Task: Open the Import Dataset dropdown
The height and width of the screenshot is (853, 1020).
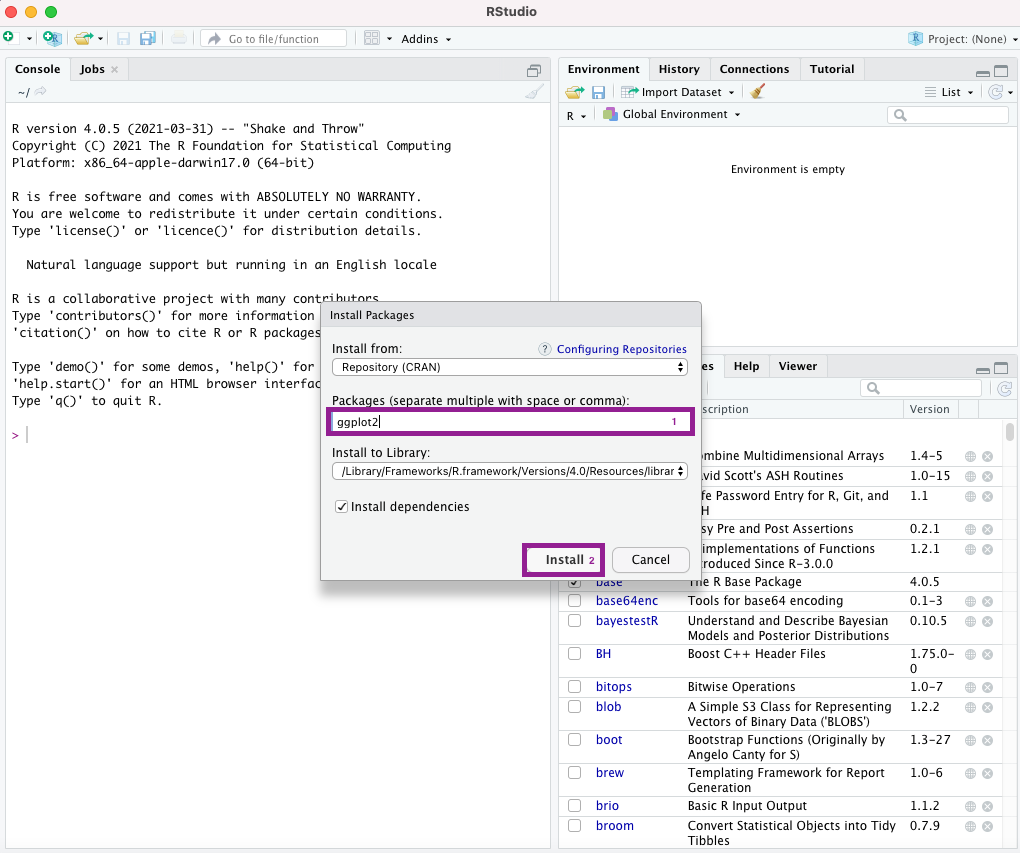Action: 678,92
